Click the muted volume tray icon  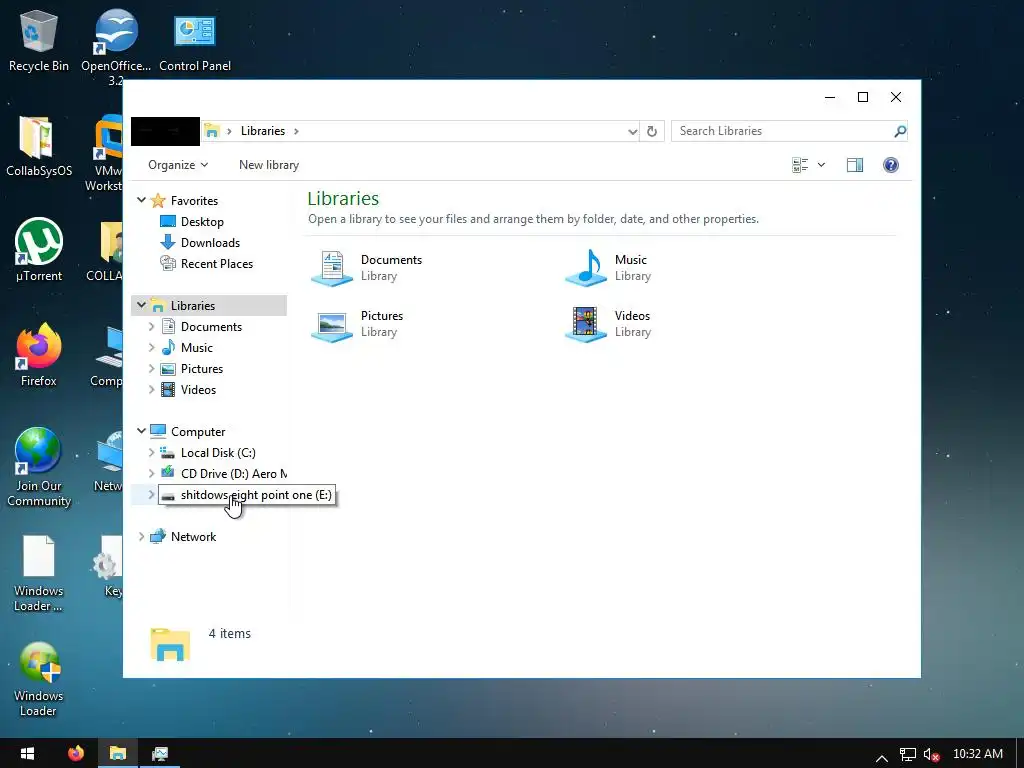click(931, 754)
